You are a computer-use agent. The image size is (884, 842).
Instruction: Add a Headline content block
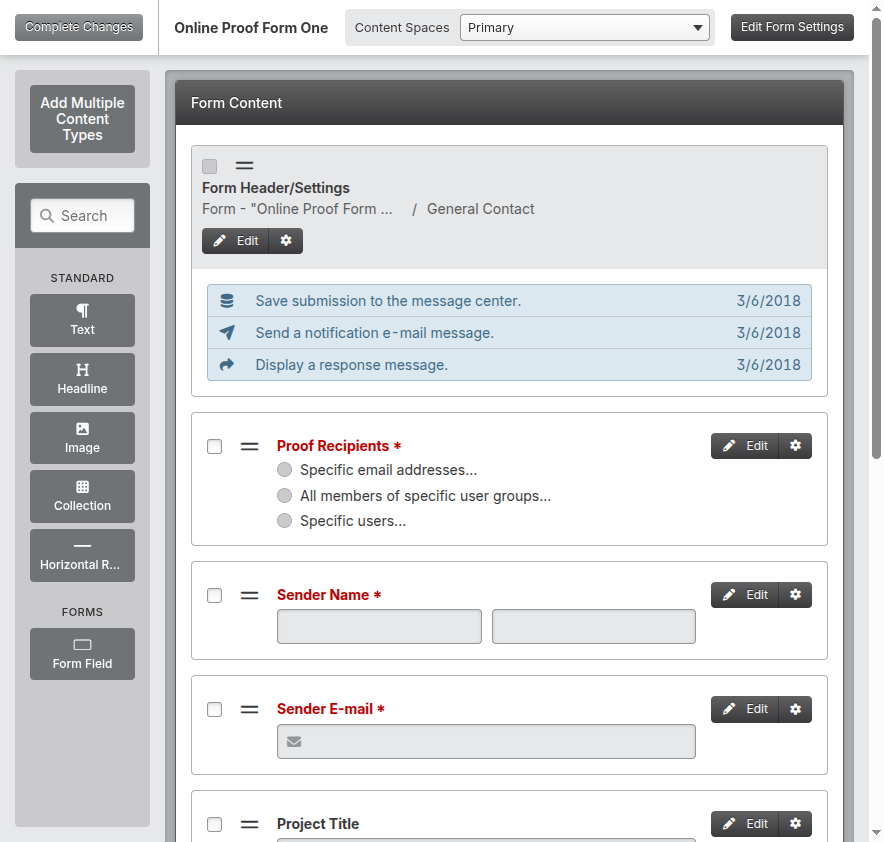[82, 379]
